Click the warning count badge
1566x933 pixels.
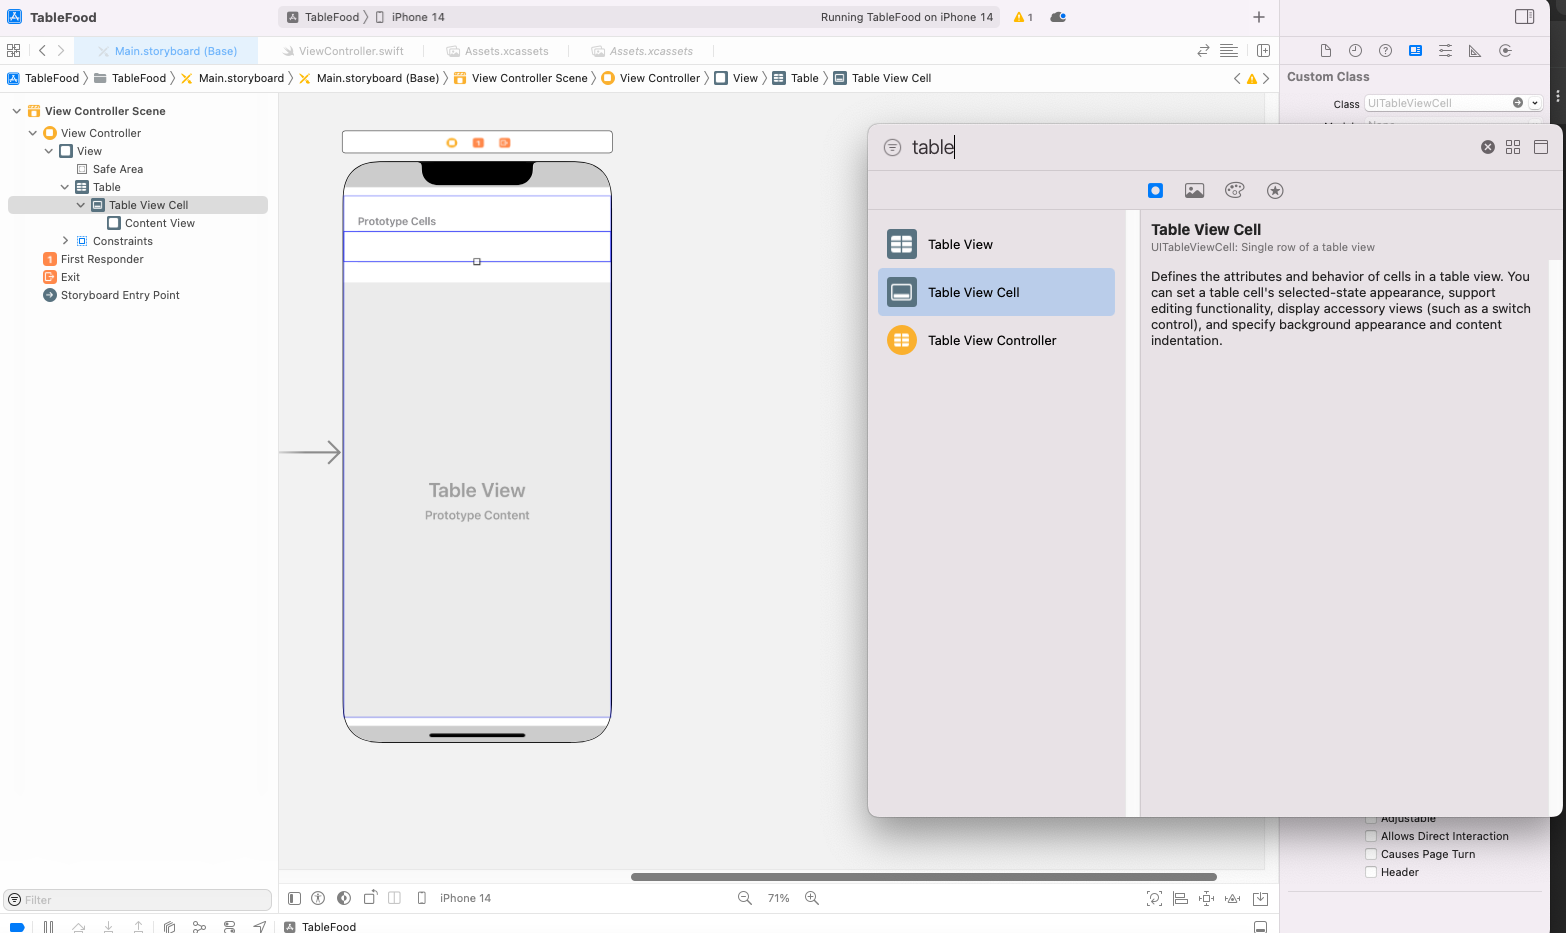click(x=1023, y=17)
